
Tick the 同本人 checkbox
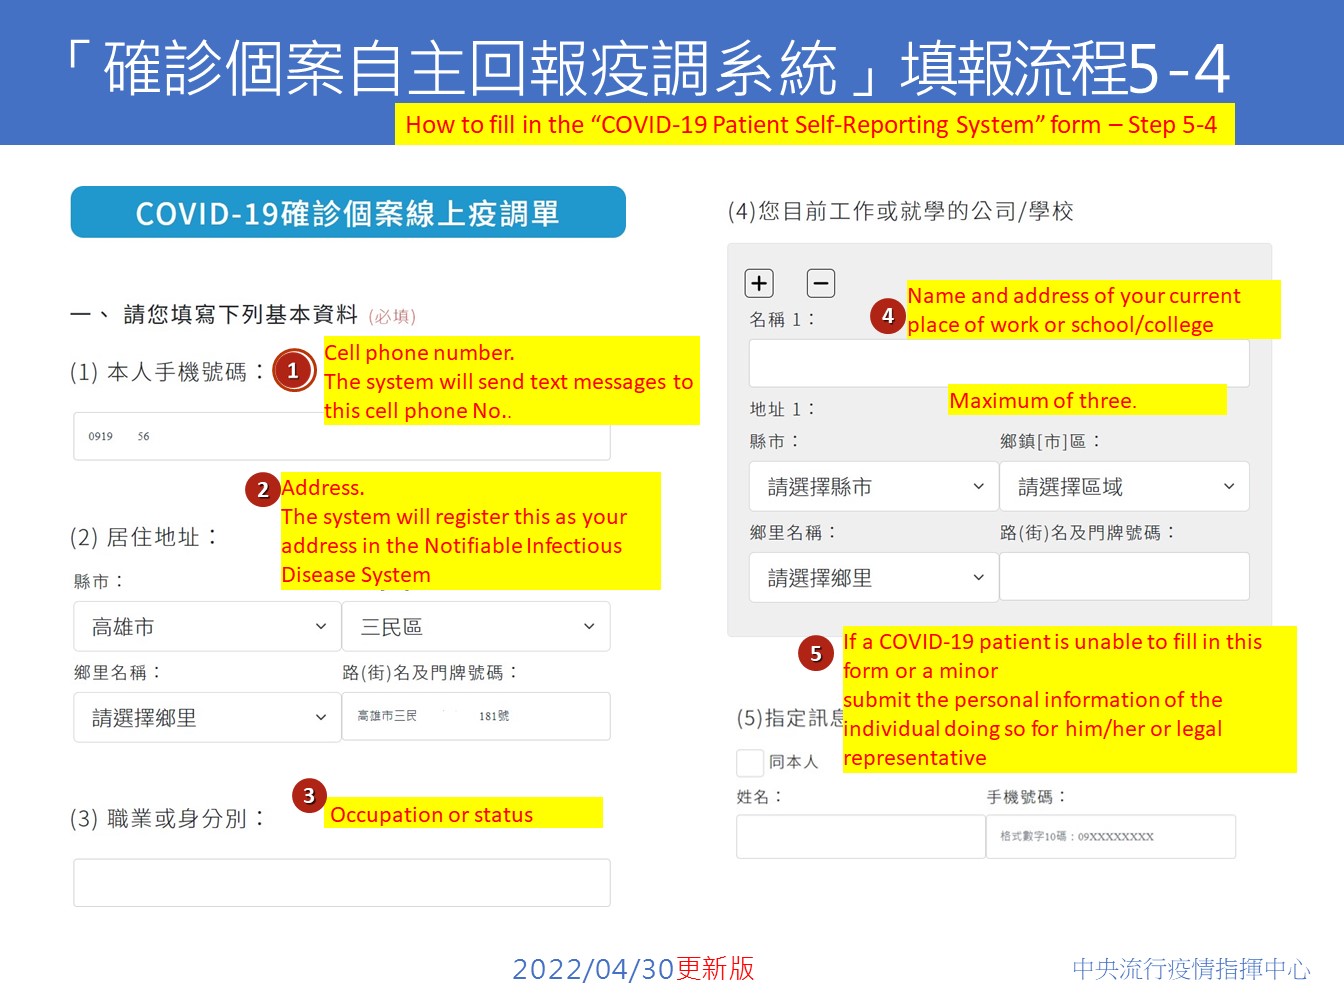pos(750,763)
